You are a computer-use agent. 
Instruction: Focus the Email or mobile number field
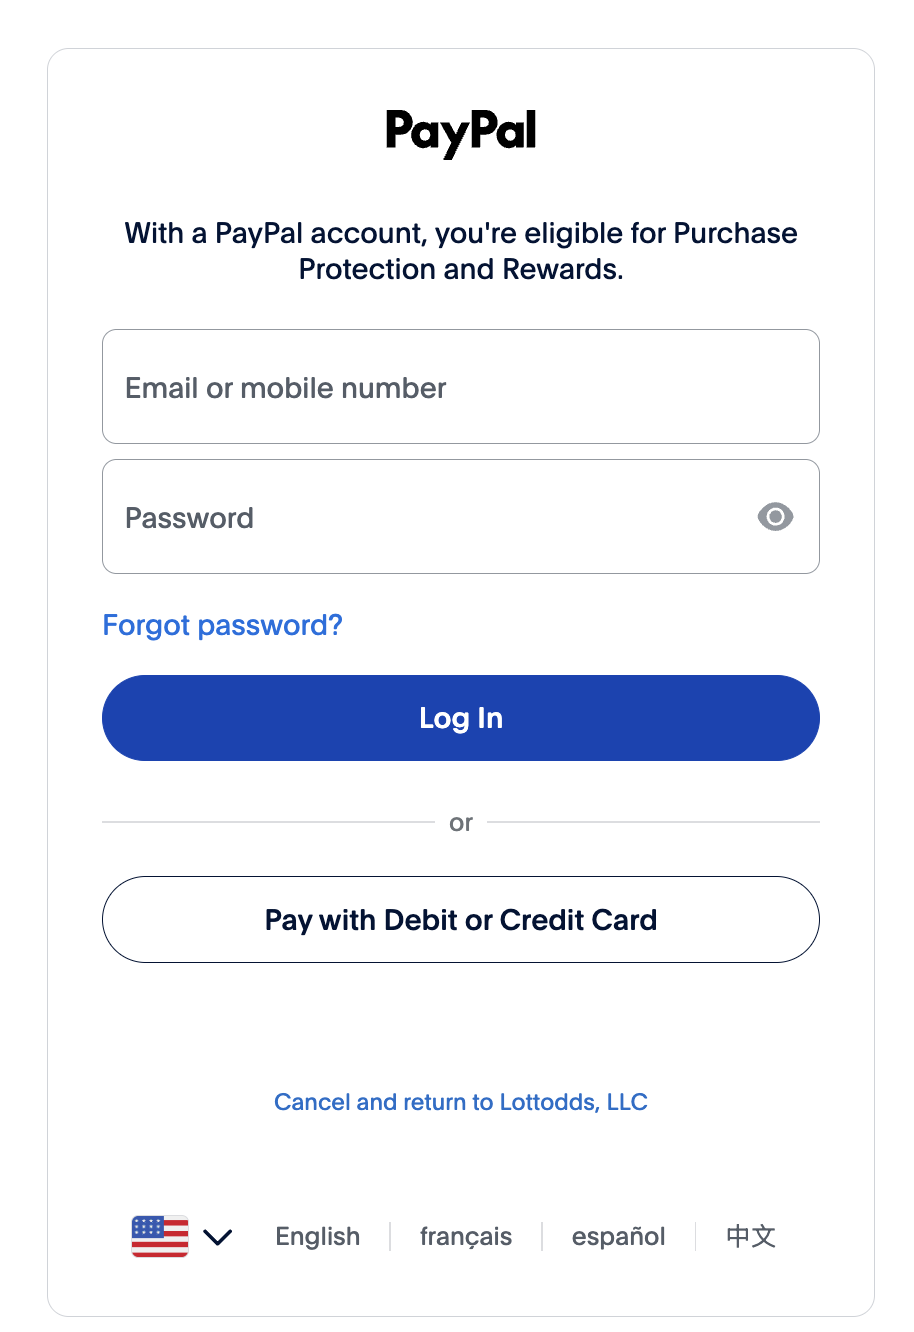pyautogui.click(x=461, y=387)
